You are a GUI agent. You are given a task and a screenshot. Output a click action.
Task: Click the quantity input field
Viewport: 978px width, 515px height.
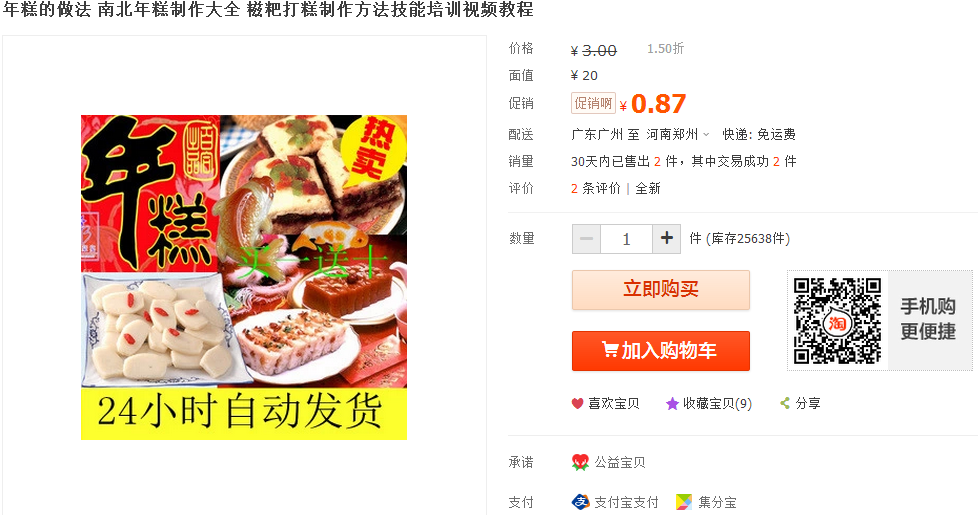point(626,239)
